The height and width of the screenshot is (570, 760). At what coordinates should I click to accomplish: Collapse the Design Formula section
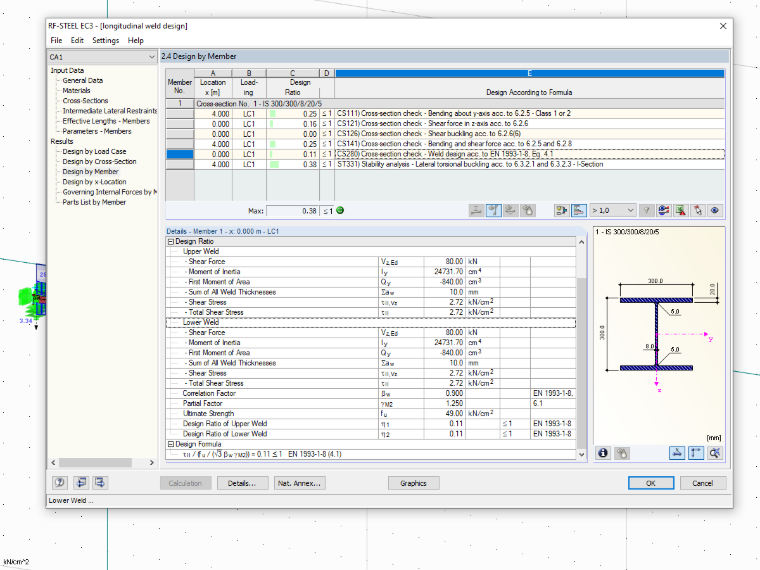pos(171,444)
